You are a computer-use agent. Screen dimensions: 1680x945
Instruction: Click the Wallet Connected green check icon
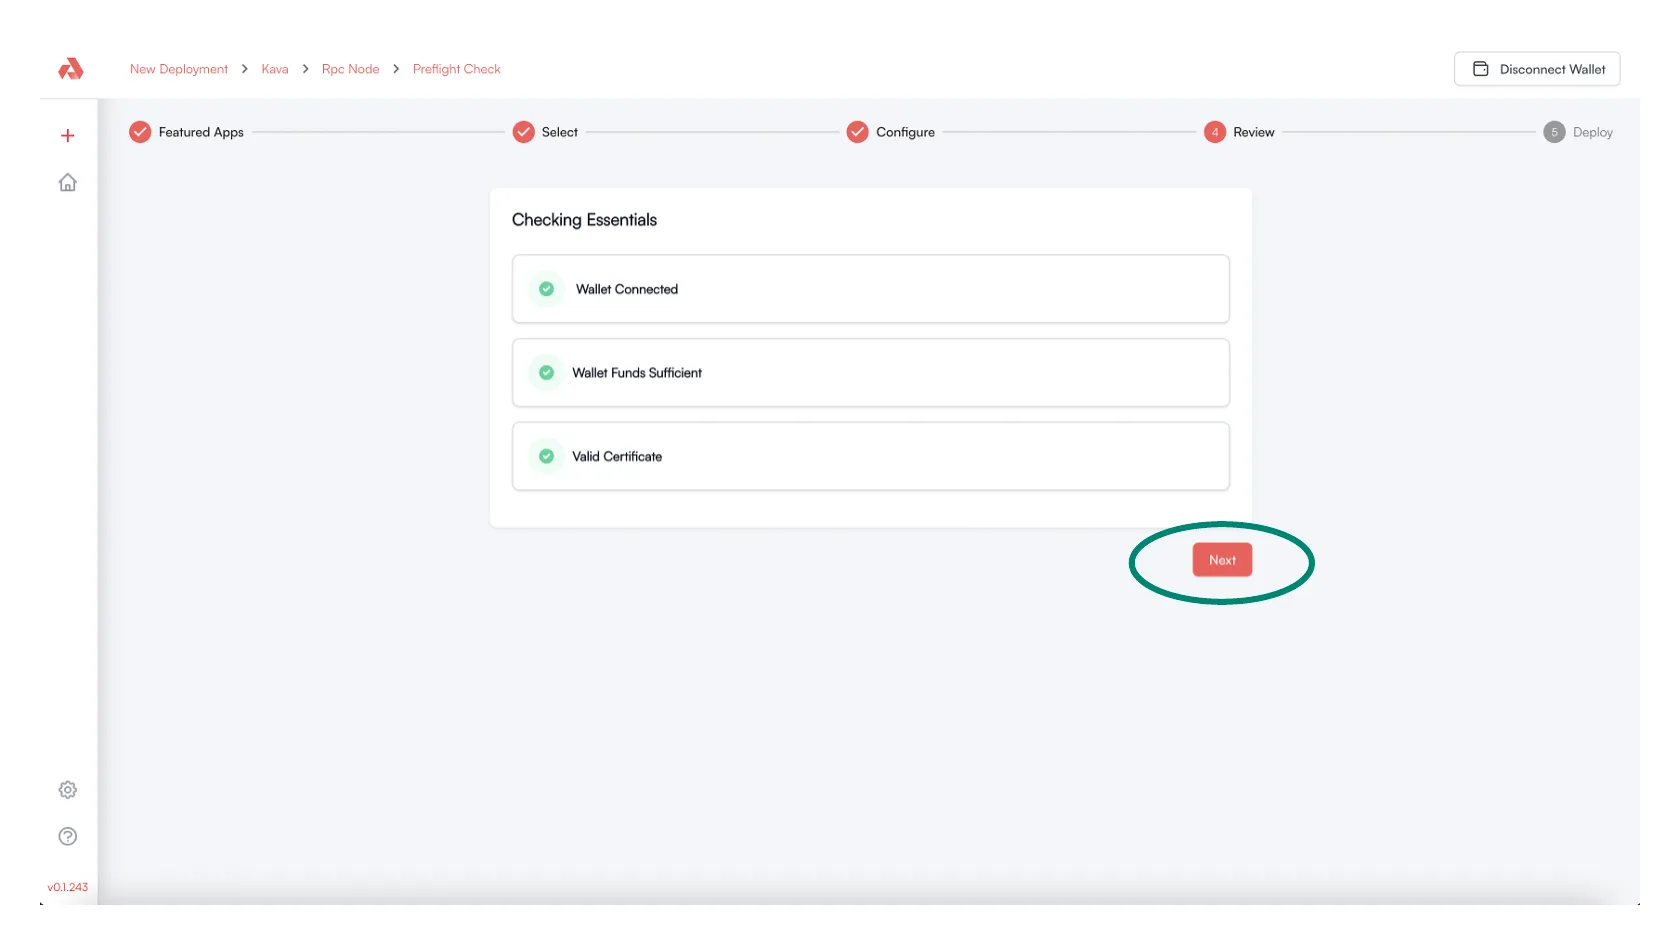(x=547, y=289)
